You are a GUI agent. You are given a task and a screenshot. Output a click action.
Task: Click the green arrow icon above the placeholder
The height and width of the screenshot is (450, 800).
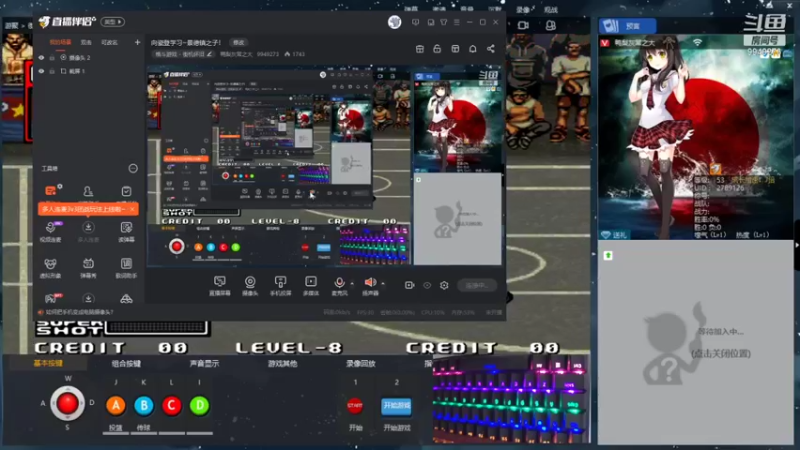tap(608, 255)
